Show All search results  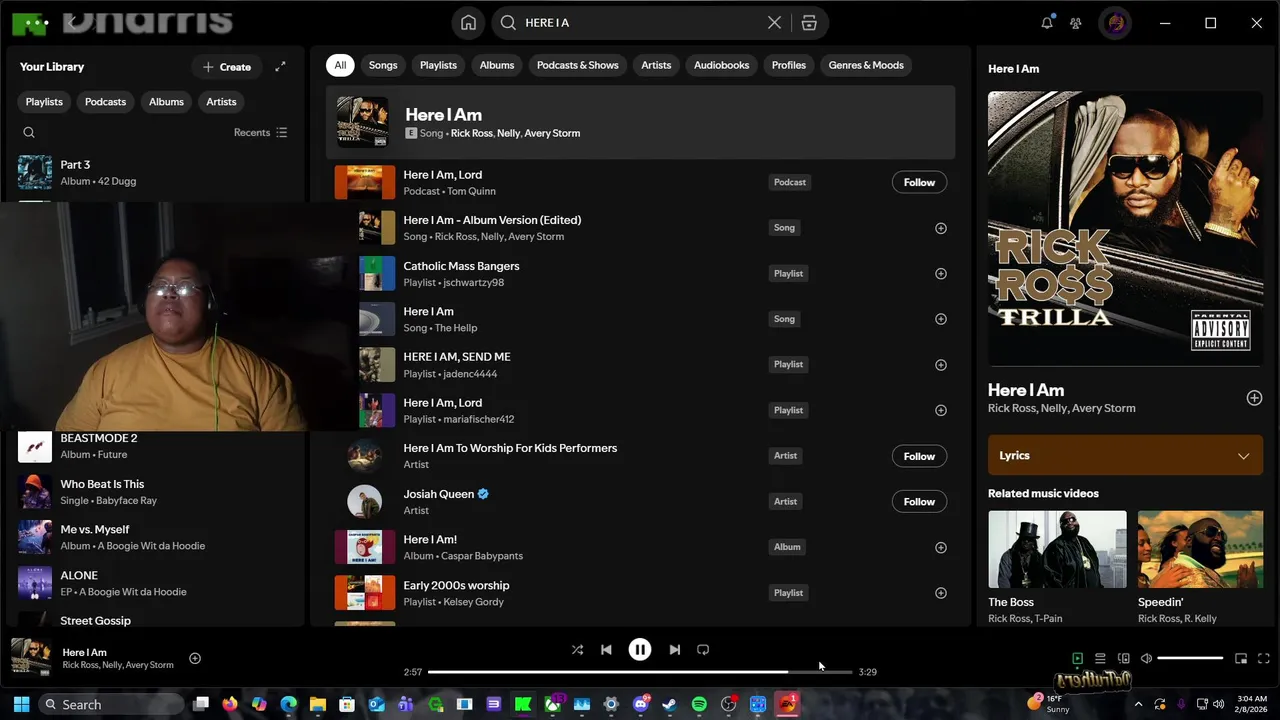coord(340,65)
